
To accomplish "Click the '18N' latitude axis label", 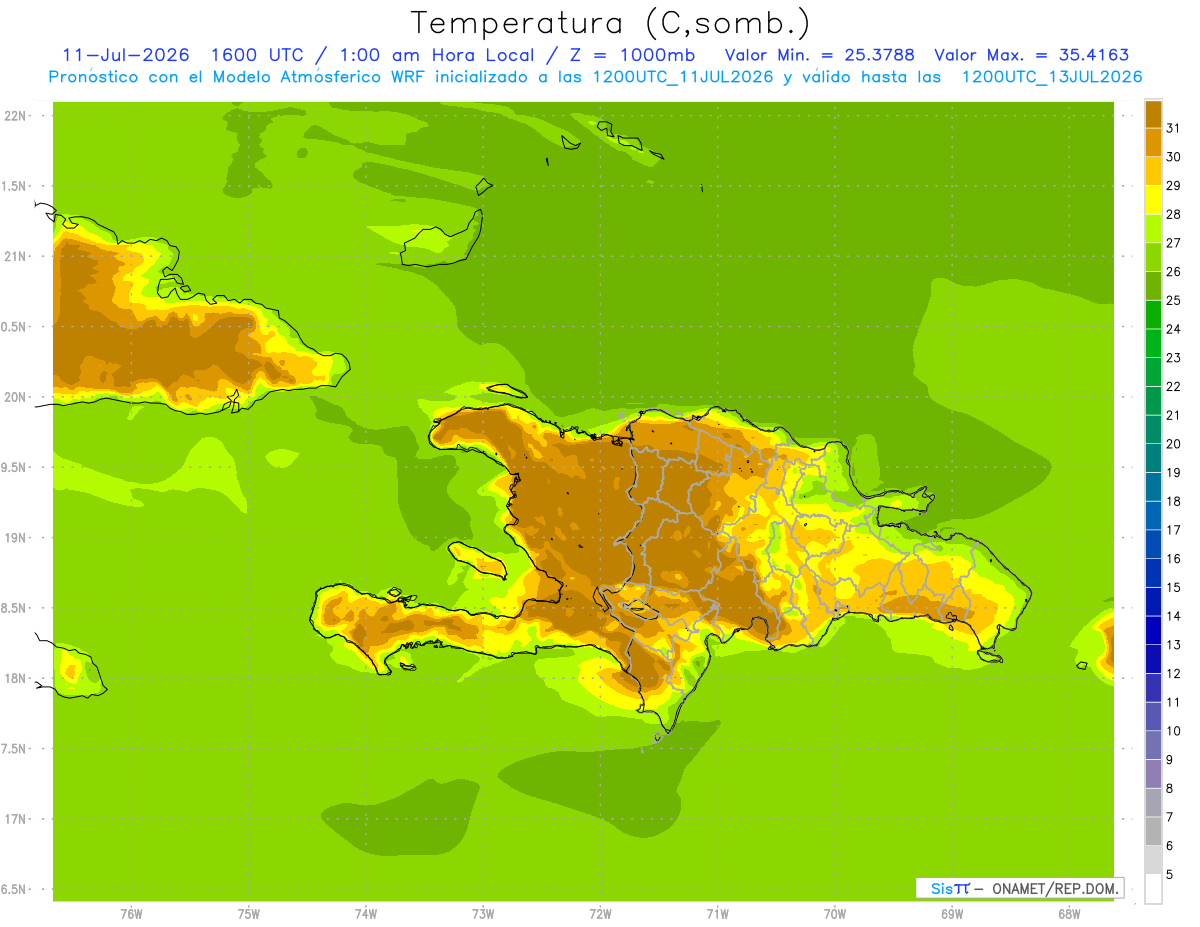I will [x=15, y=678].
